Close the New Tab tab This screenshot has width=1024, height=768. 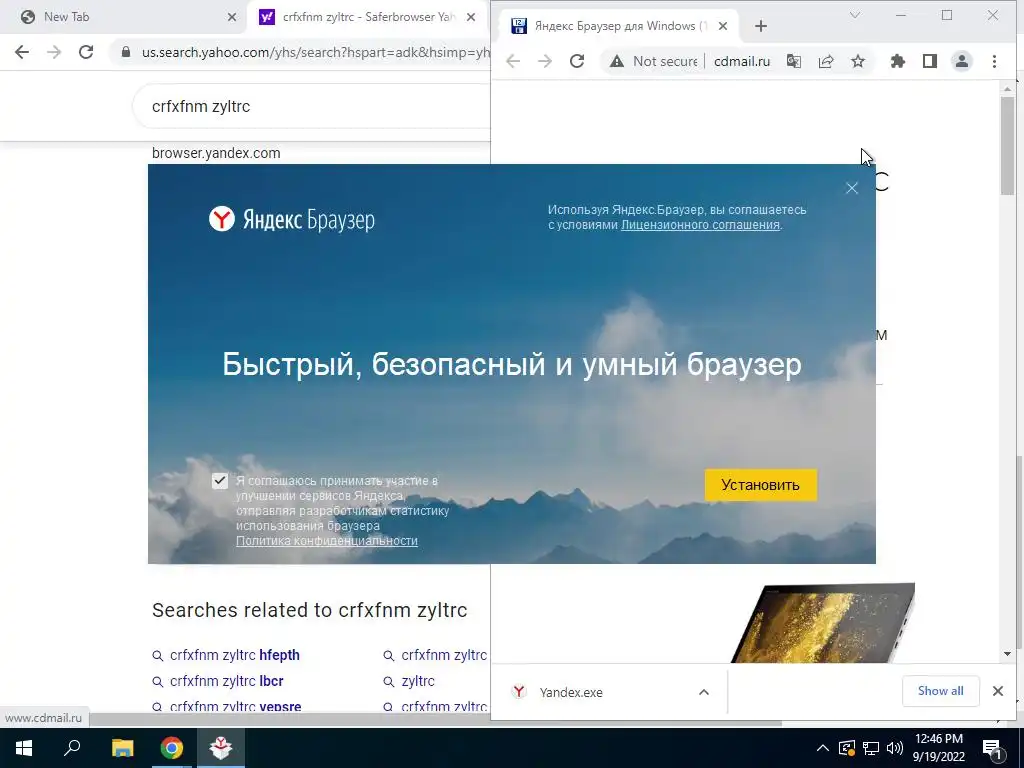point(232,18)
